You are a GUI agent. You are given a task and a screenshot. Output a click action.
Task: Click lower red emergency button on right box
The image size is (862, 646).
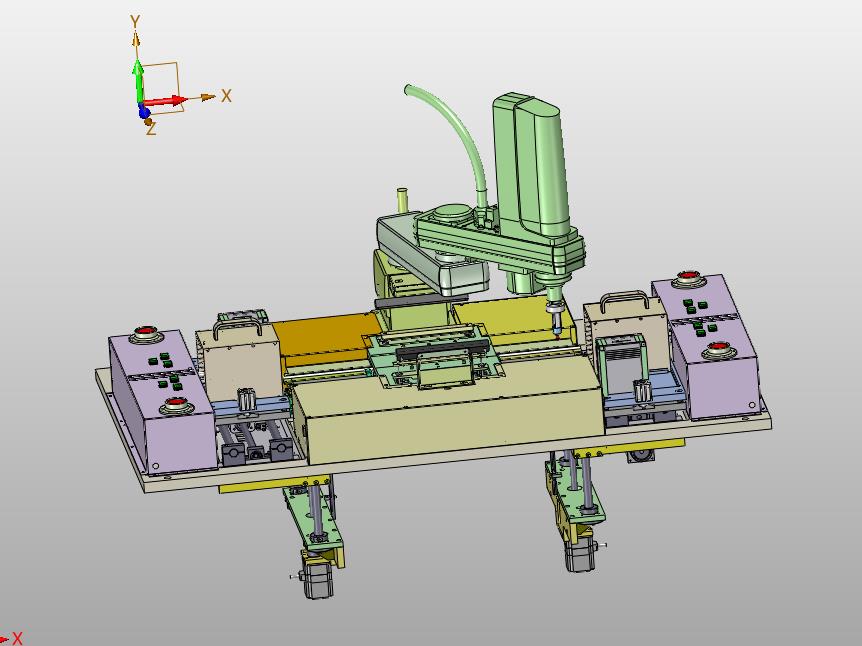click(718, 349)
